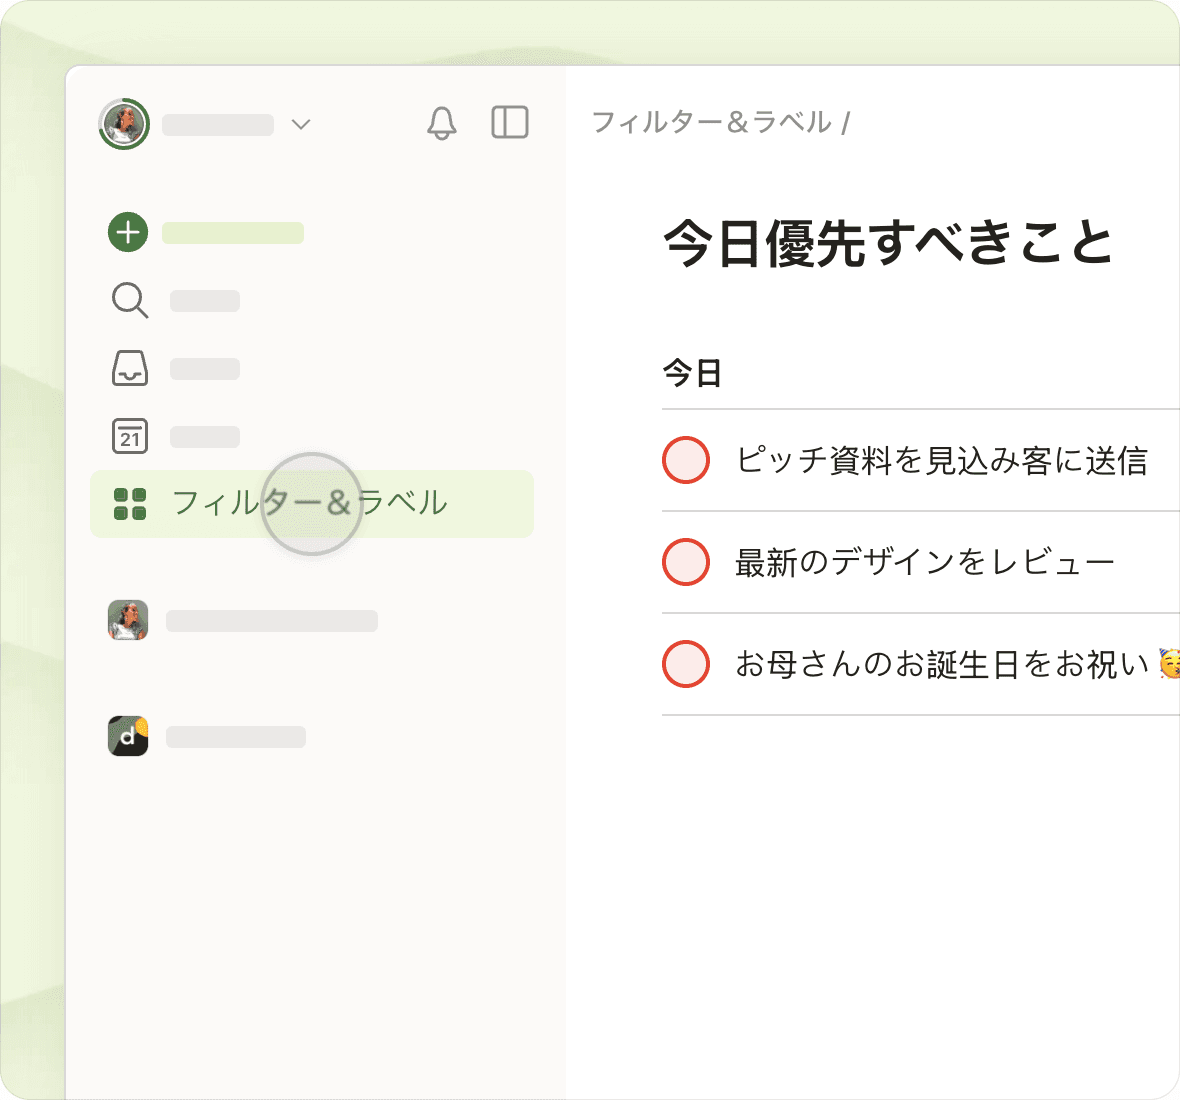
Task: Expand the account menu chevron
Action: click(301, 124)
